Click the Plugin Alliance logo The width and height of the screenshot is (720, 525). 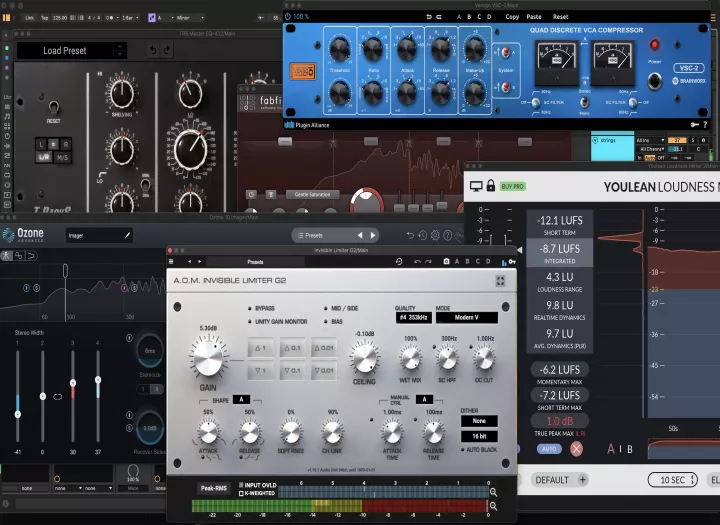pos(307,125)
